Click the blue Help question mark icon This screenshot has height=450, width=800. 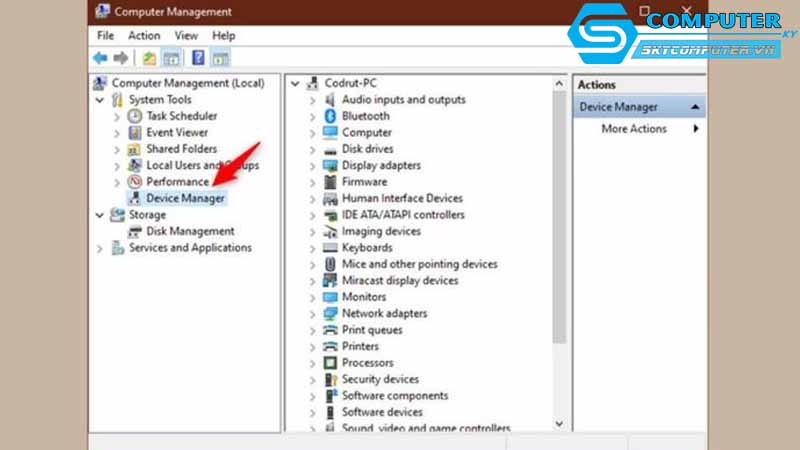198,58
